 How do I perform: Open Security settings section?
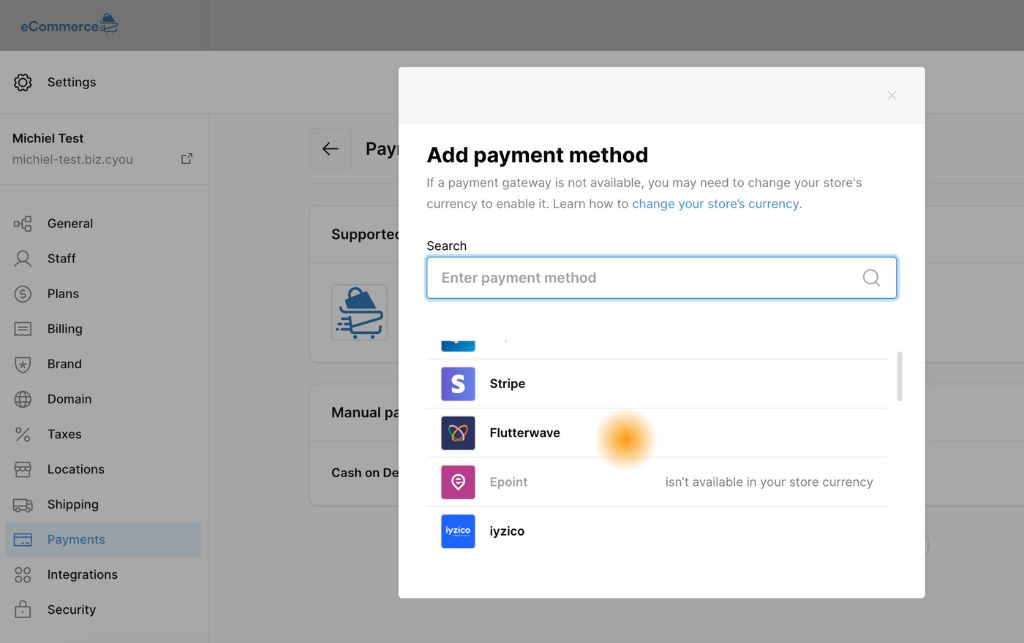click(x=71, y=610)
